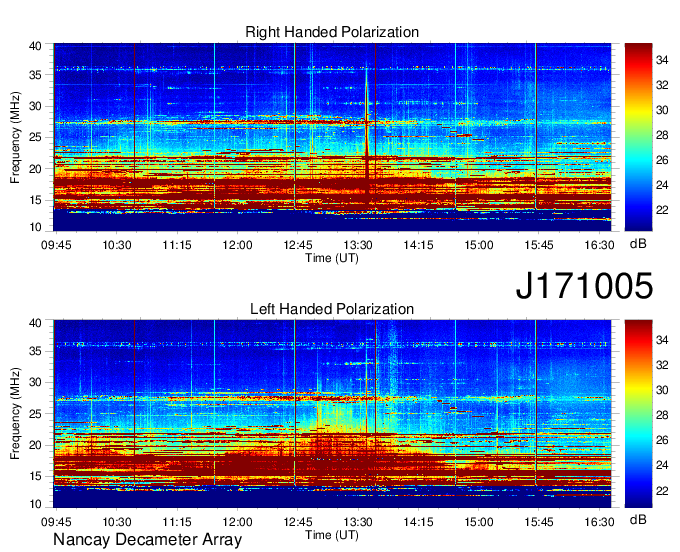Image resolution: width=680 pixels, height=552 pixels.
Task: Click the 09:45 tick under Right Handed plot
Action: (x=56, y=245)
